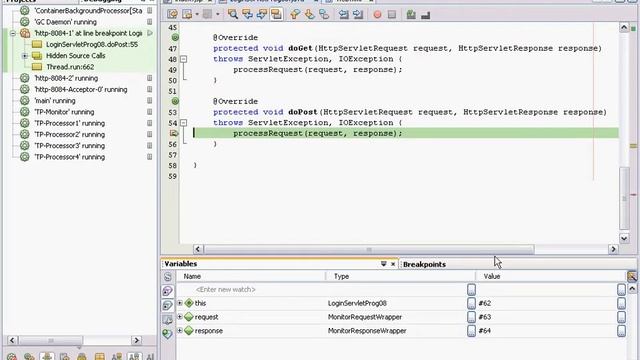Suspend the 'TP-Processor1' thread button

tap(150, 123)
